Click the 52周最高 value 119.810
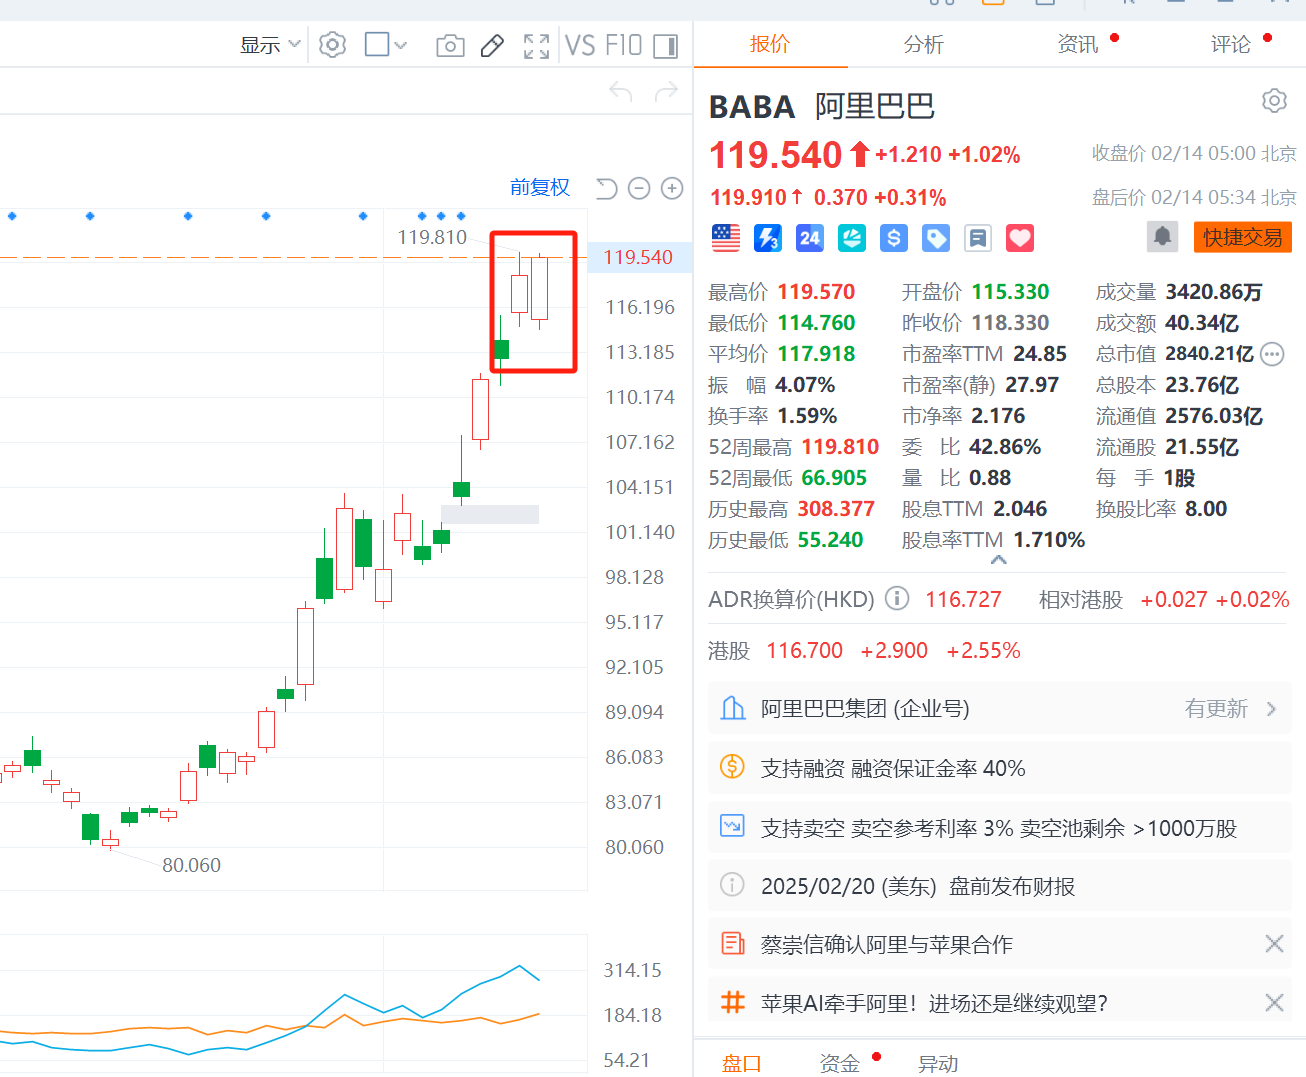This screenshot has height=1077, width=1306. coord(840,447)
